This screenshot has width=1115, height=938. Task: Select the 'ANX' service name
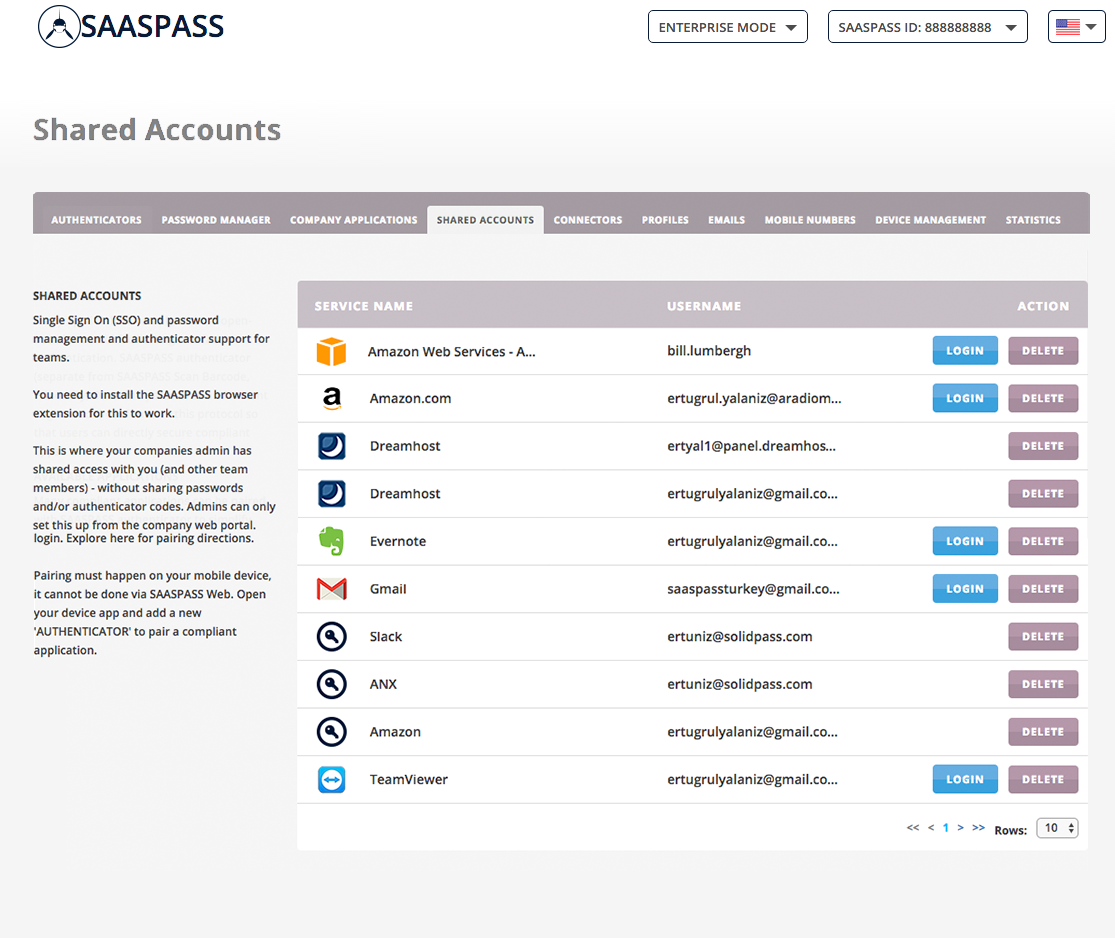tap(383, 684)
